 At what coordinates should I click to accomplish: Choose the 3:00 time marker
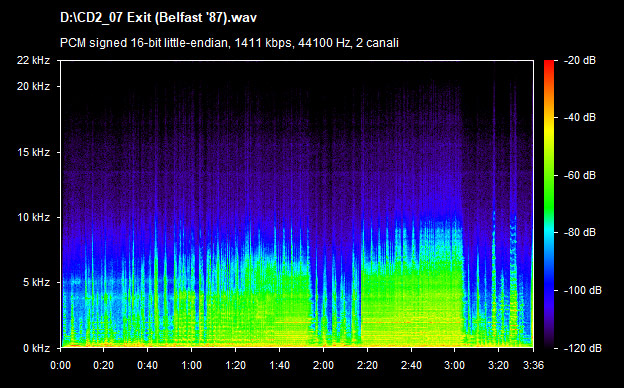[454, 365]
